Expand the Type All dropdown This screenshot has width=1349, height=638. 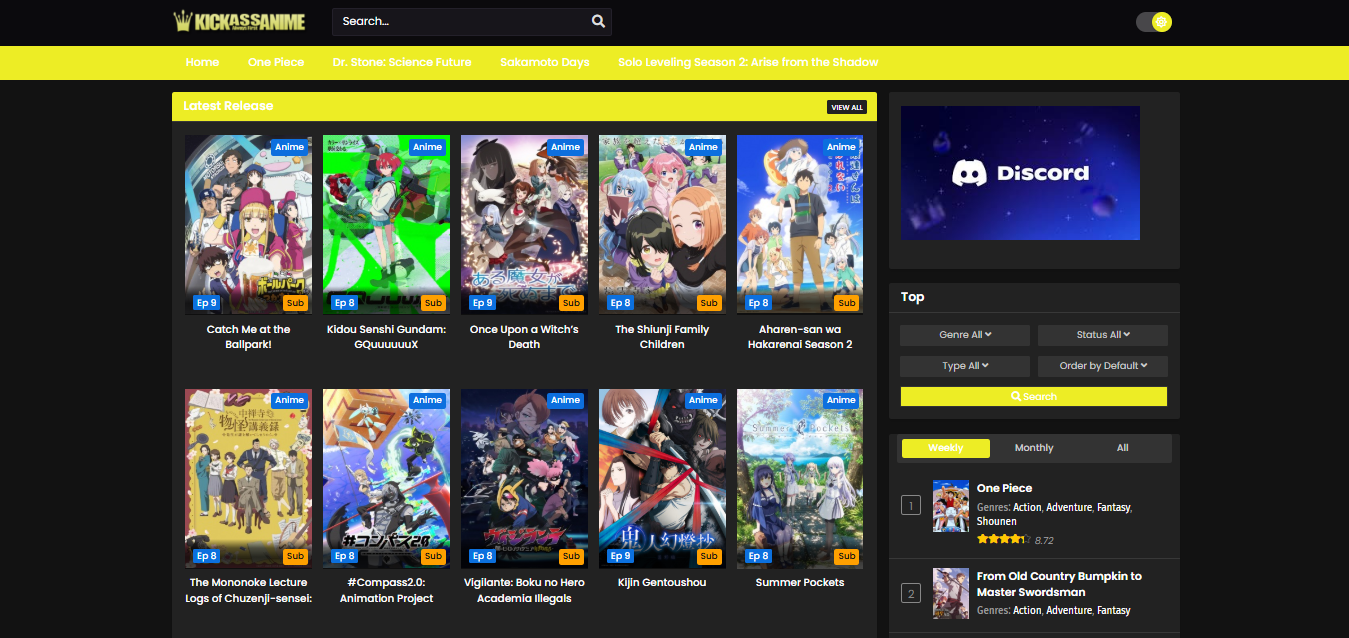click(965, 366)
